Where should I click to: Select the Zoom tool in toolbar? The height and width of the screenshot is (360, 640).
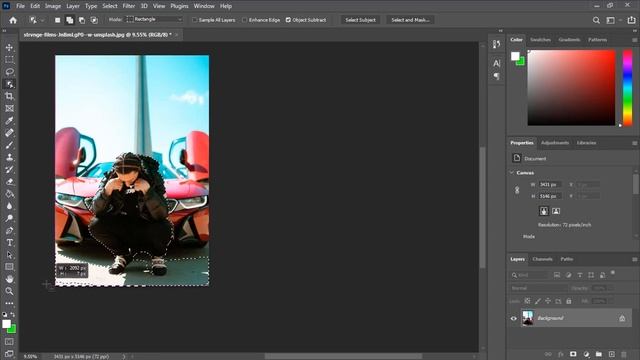pyautogui.click(x=9, y=291)
